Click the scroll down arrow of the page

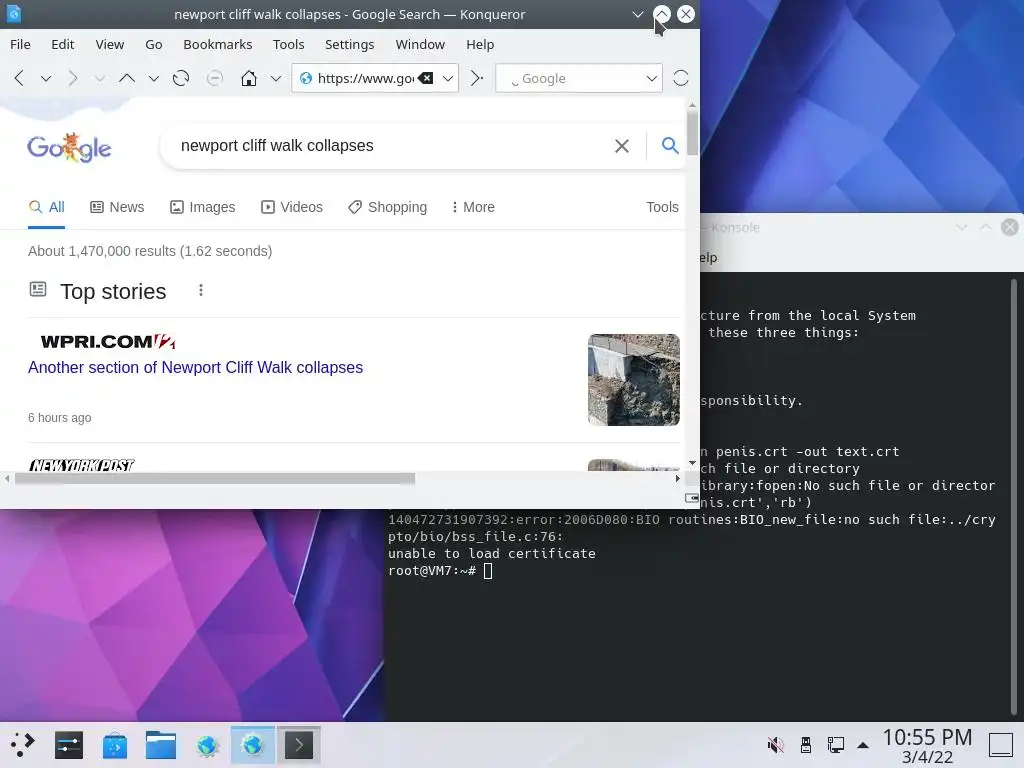(x=692, y=463)
